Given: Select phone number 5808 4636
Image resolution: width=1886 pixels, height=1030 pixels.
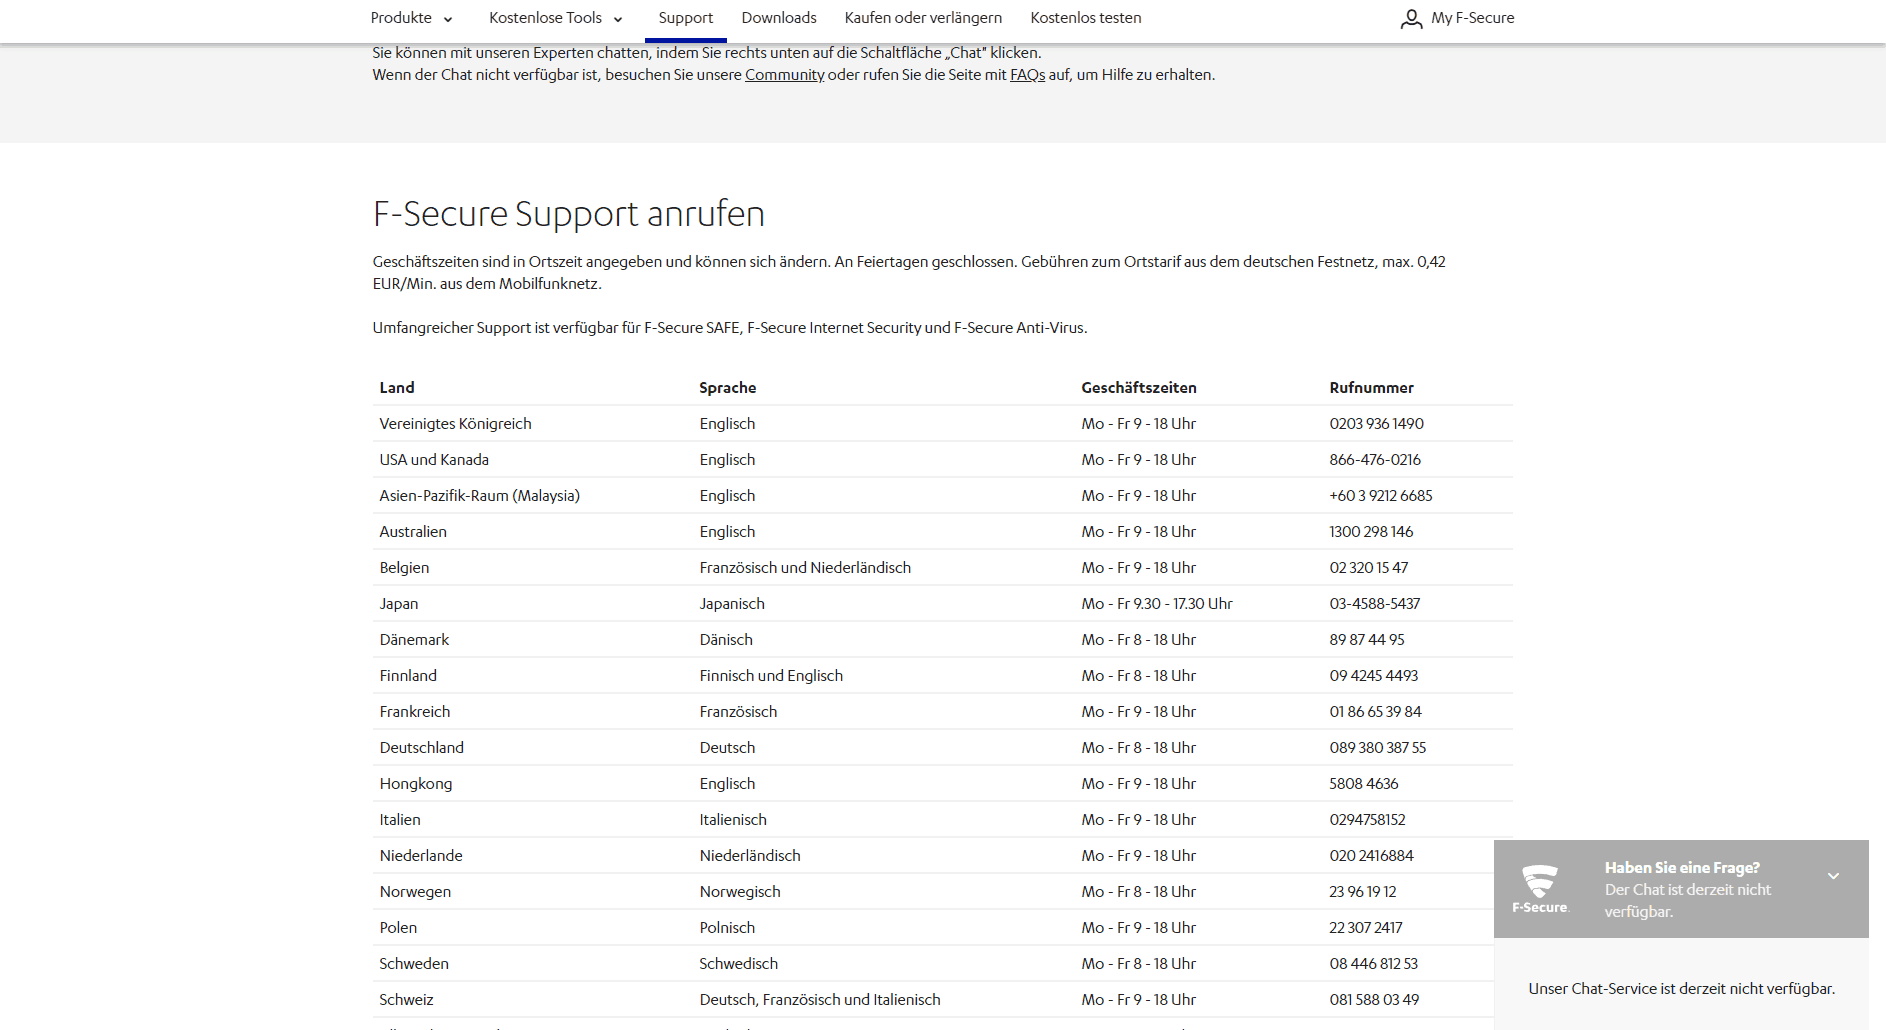Looking at the screenshot, I should click(1364, 784).
